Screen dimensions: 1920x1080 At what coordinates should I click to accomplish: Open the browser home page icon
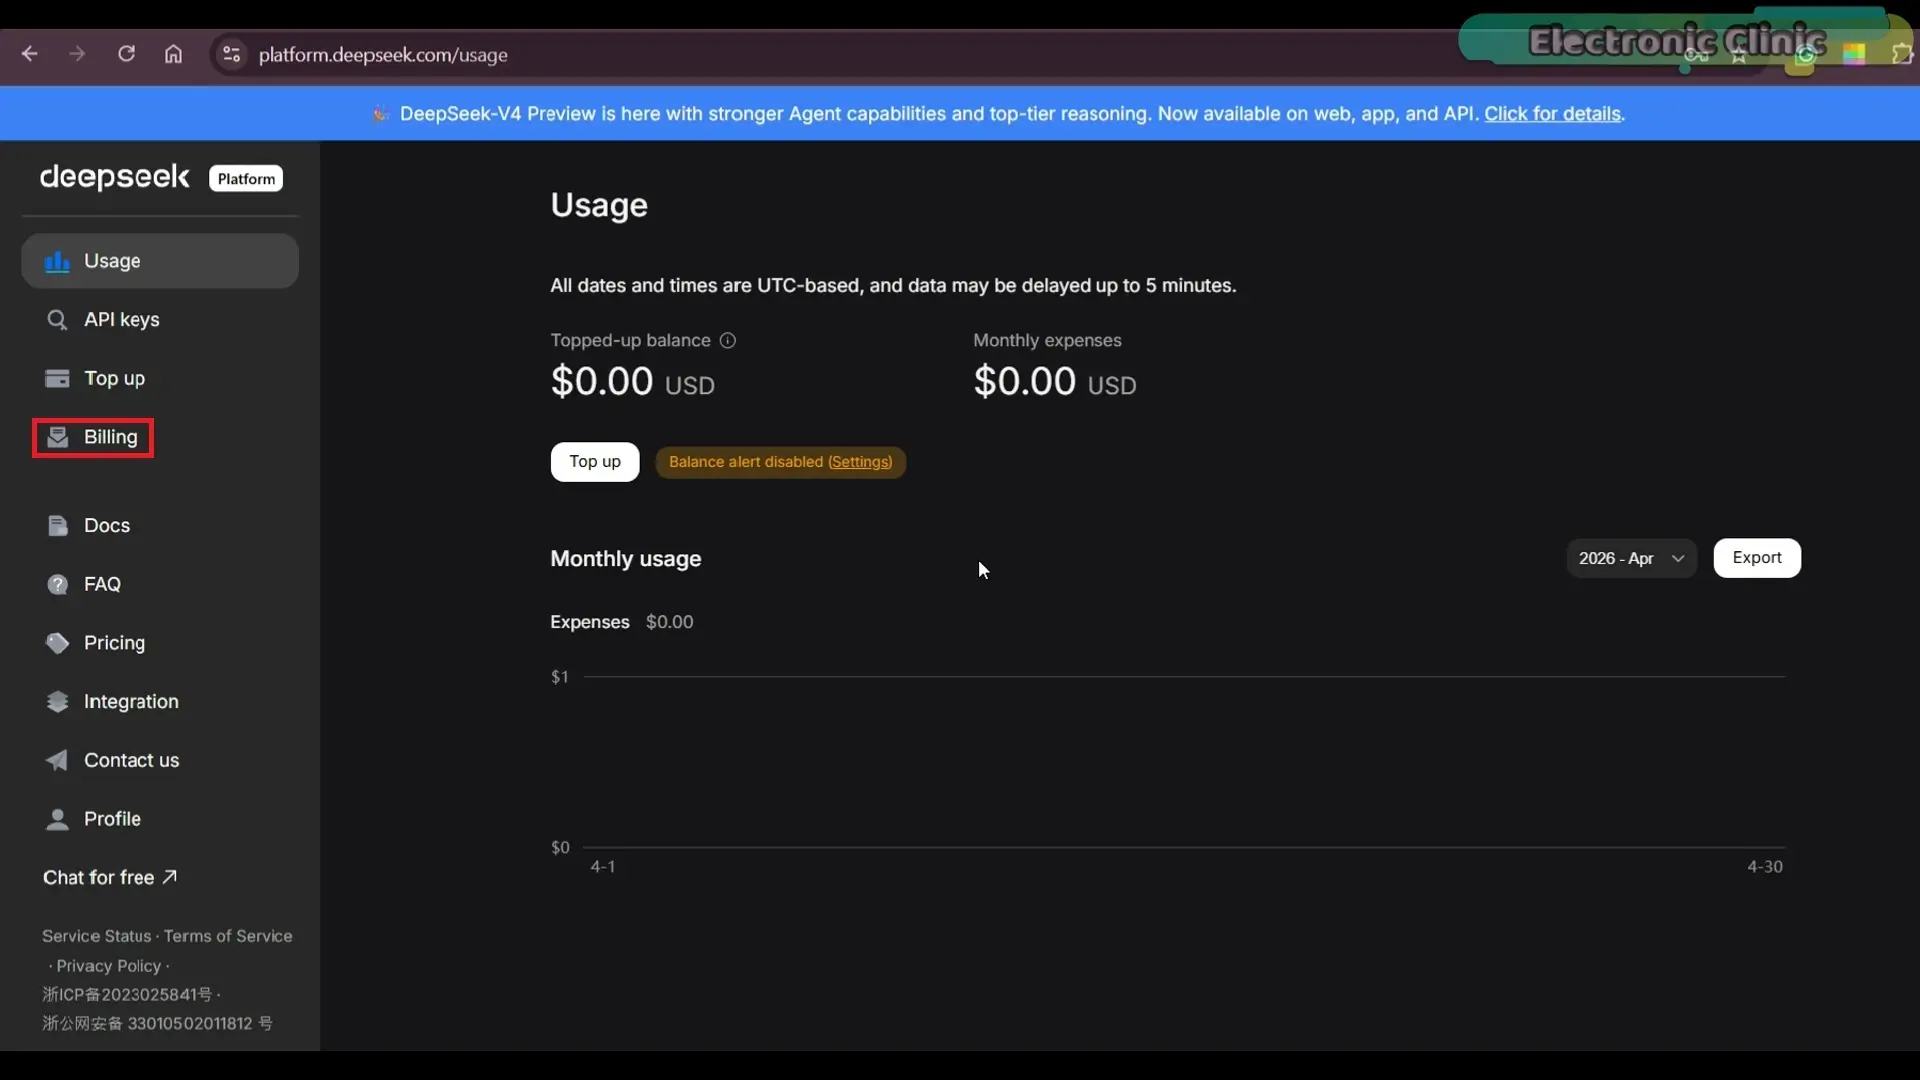tap(173, 54)
